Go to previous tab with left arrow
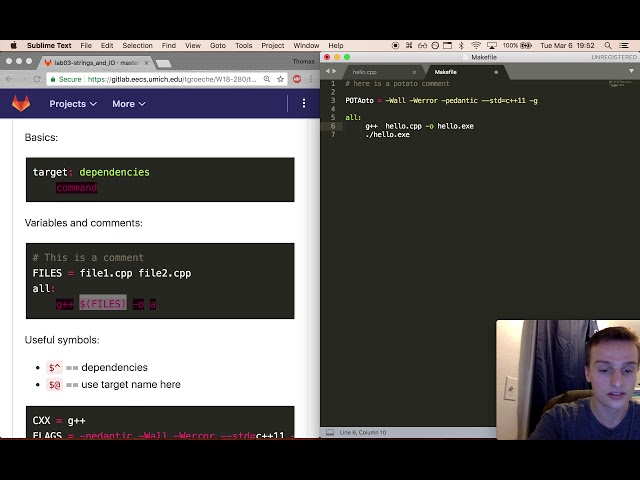 pos(327,71)
